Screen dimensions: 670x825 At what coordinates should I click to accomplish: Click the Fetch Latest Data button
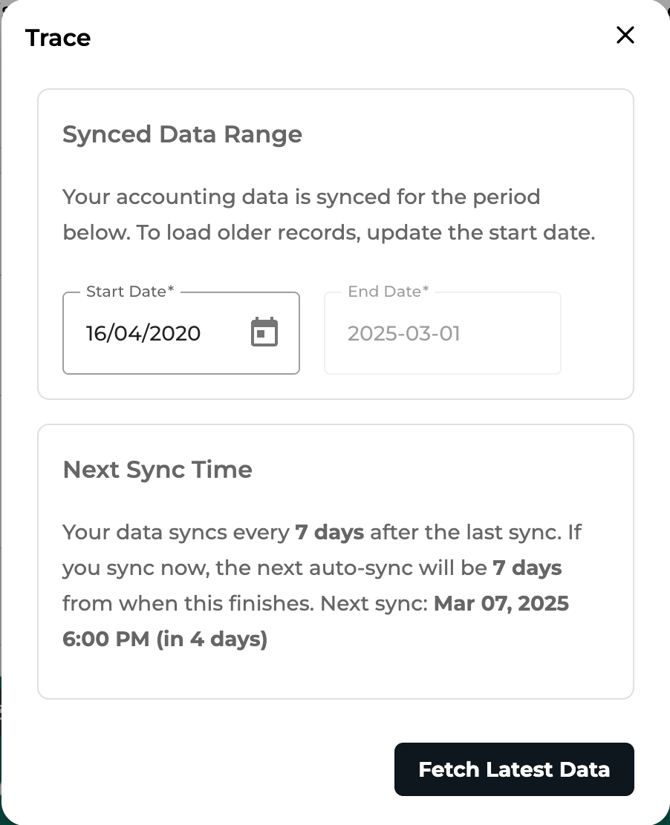point(514,769)
